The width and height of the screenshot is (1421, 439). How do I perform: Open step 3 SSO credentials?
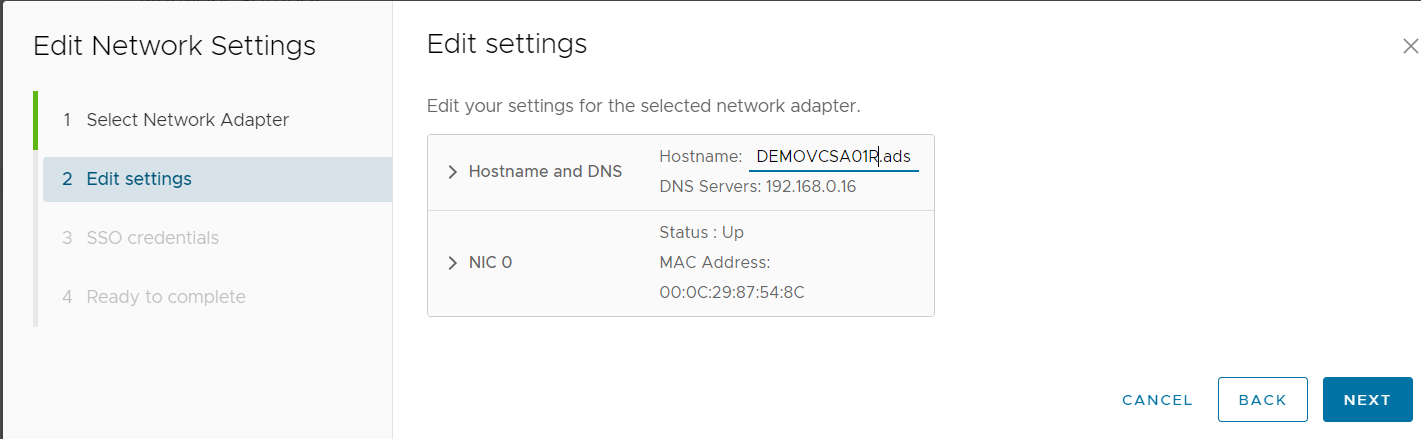(152, 238)
